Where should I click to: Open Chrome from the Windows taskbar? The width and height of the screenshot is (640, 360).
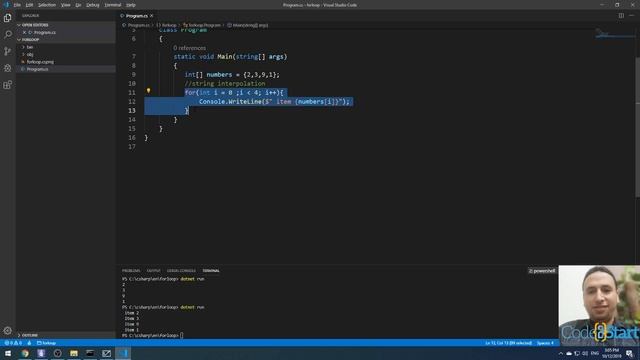click(x=25, y=353)
